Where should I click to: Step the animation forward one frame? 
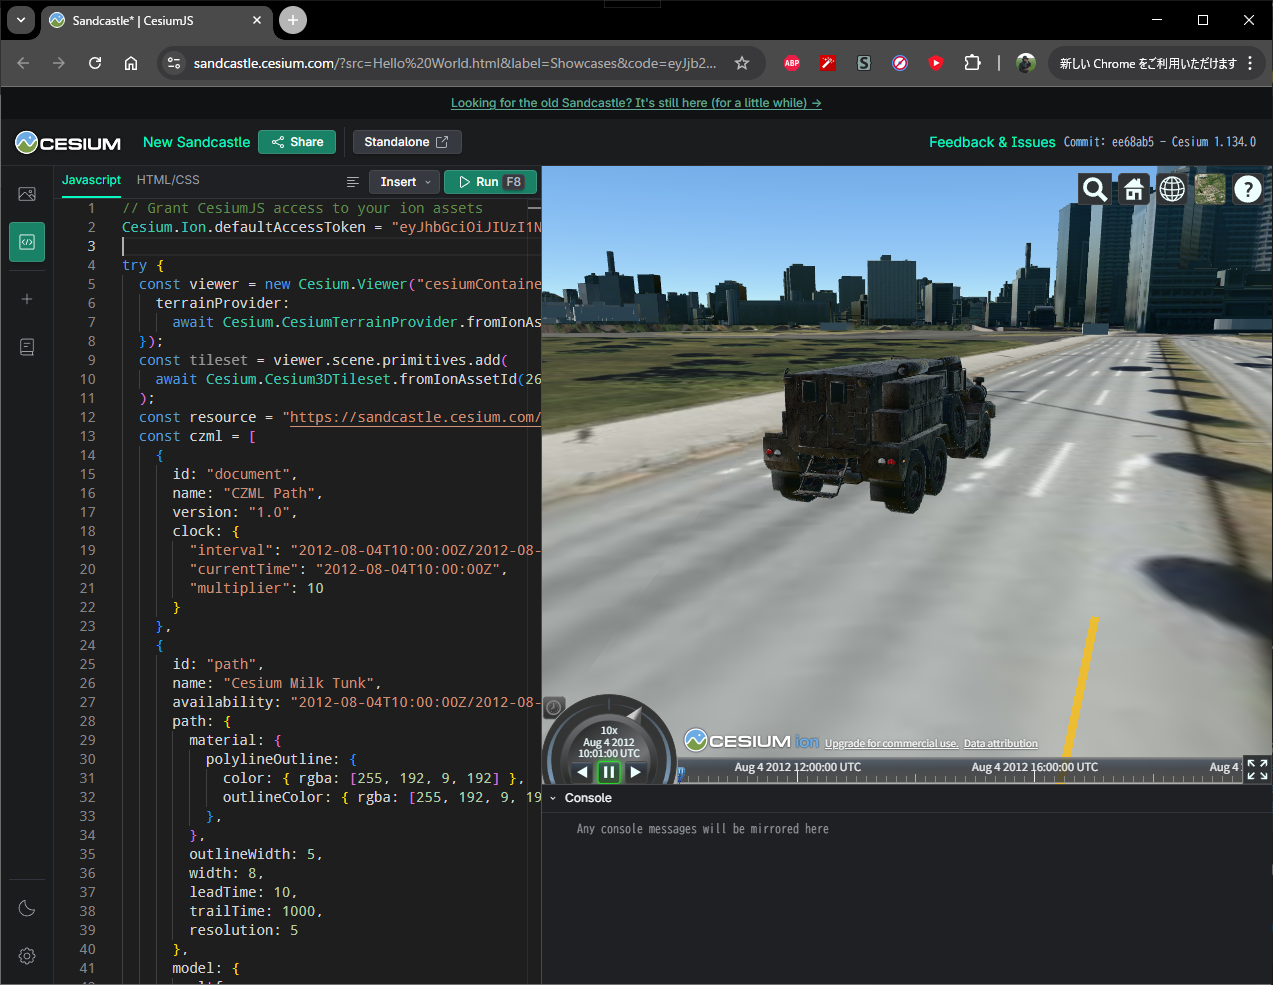pos(637,772)
